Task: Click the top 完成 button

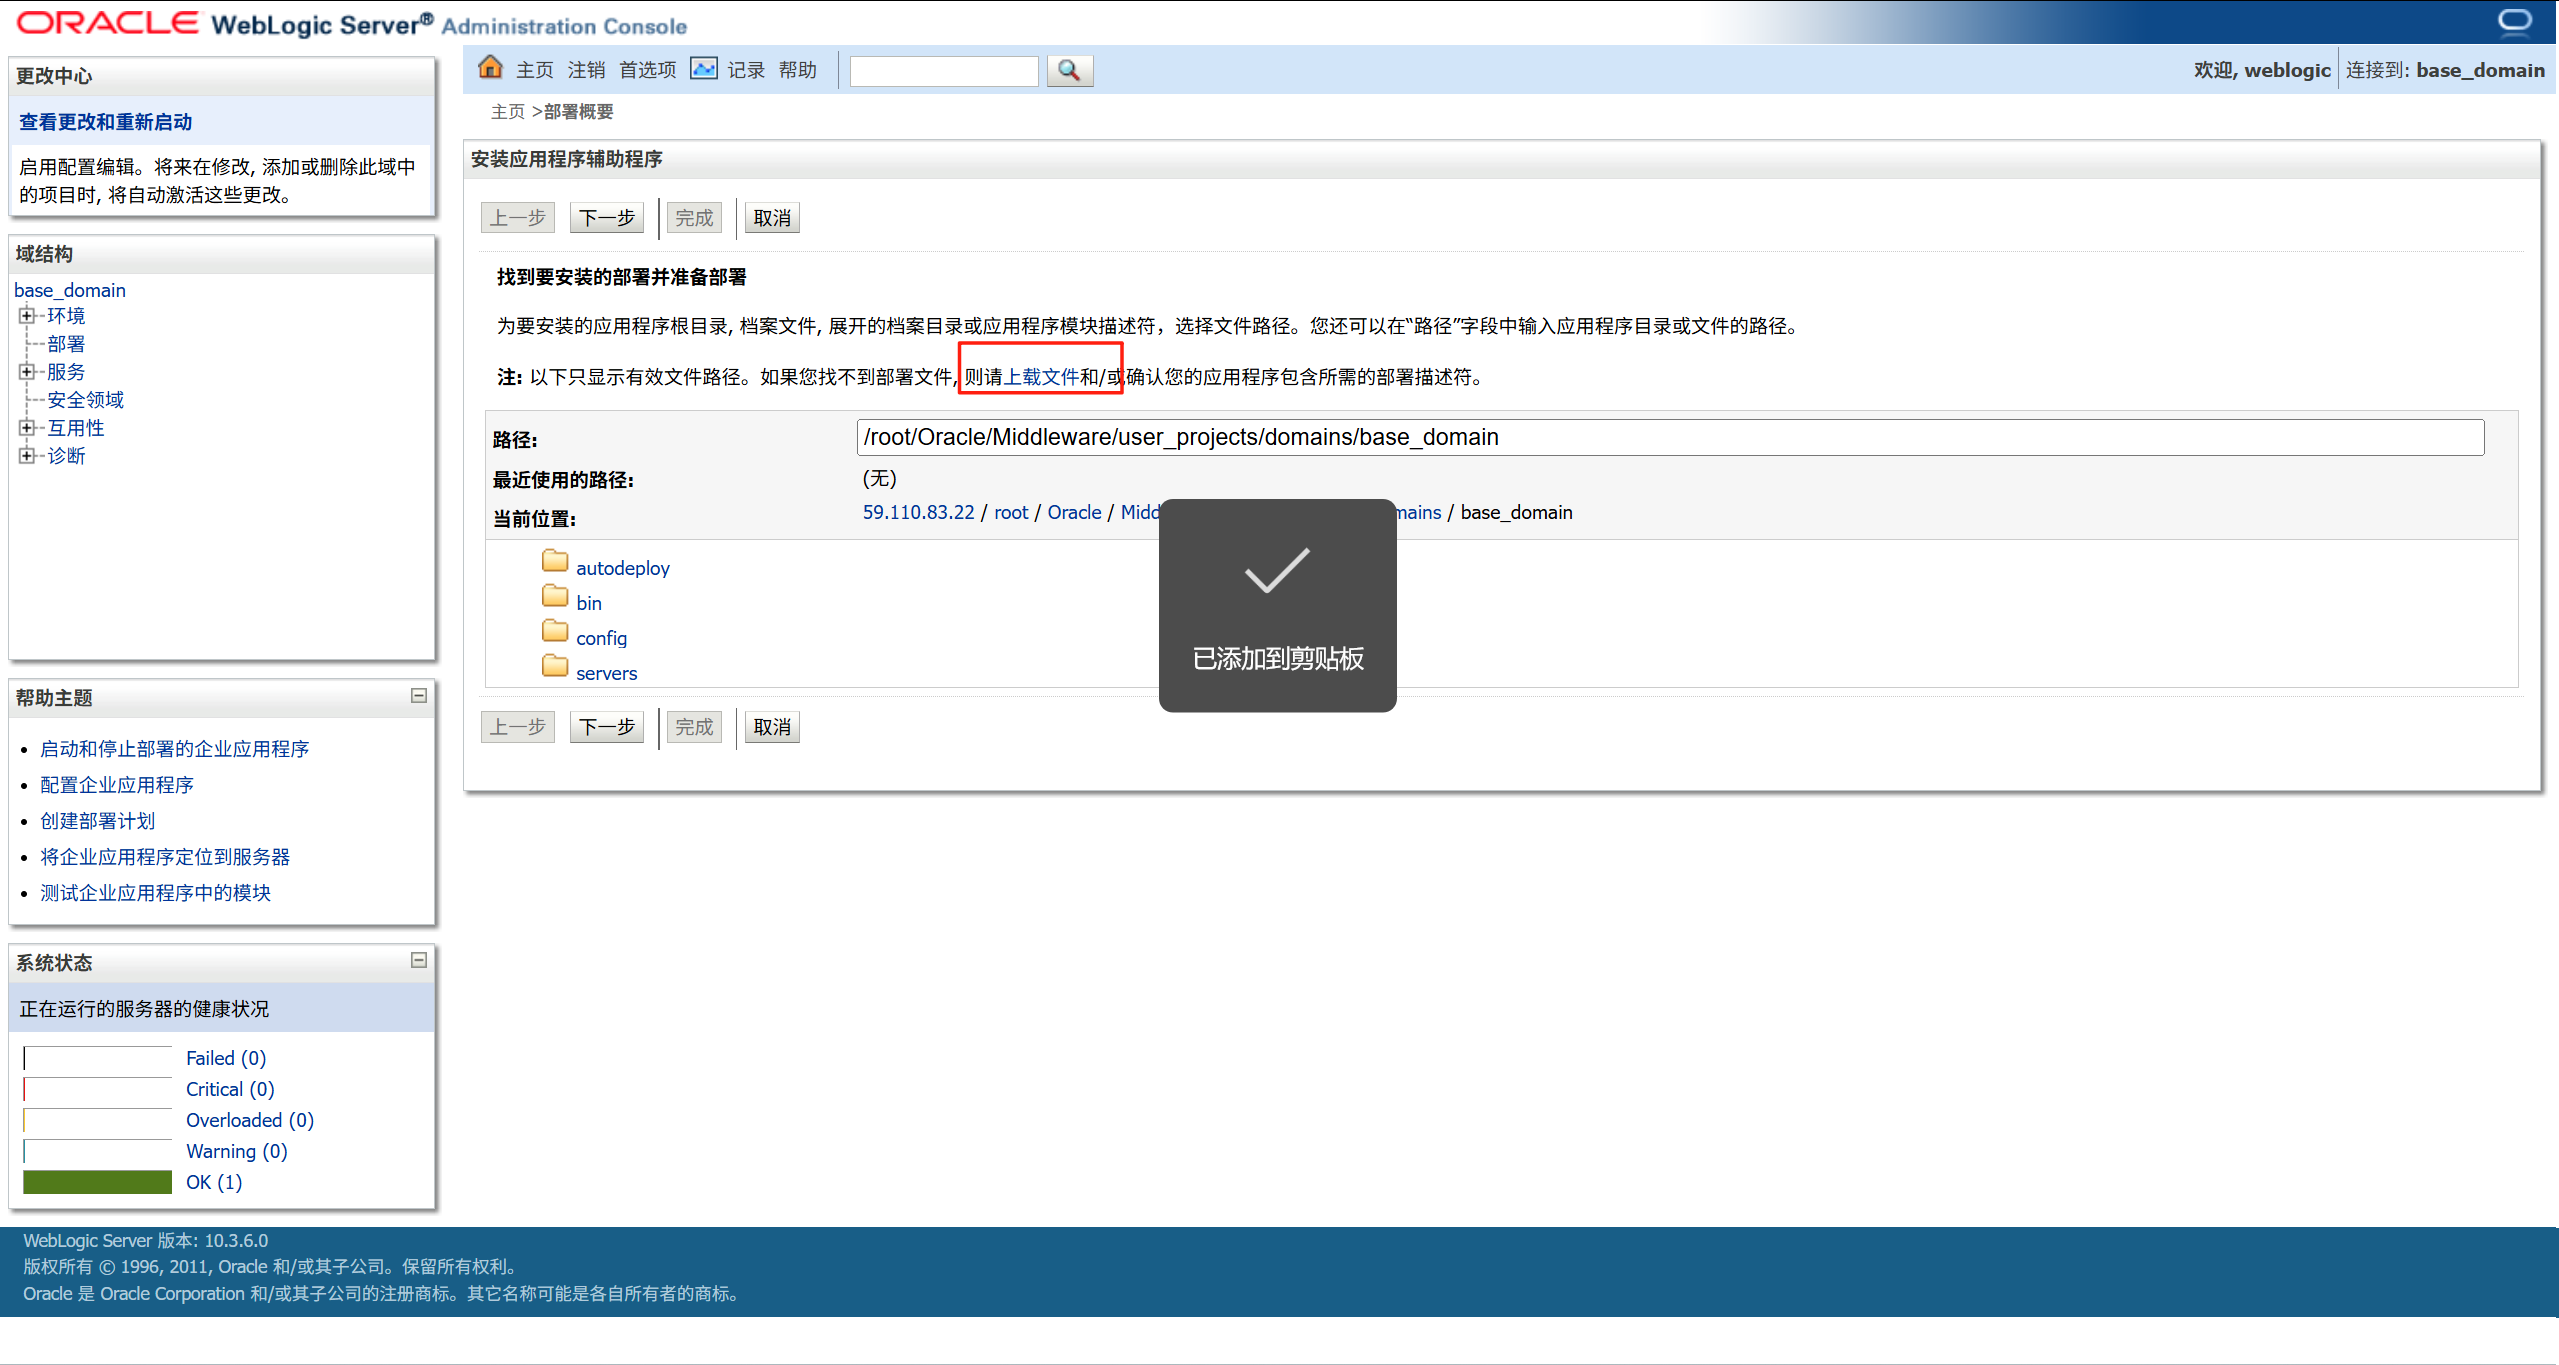Action: point(694,218)
